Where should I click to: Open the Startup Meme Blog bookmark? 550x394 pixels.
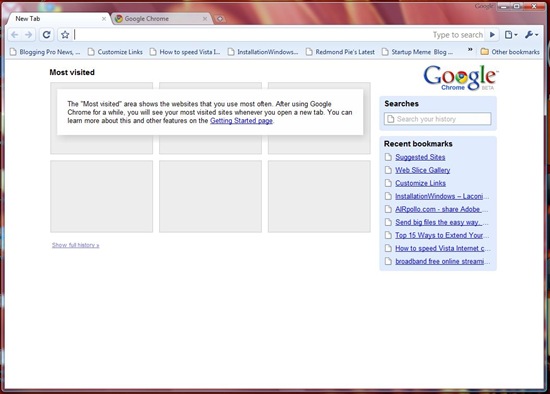click(417, 52)
